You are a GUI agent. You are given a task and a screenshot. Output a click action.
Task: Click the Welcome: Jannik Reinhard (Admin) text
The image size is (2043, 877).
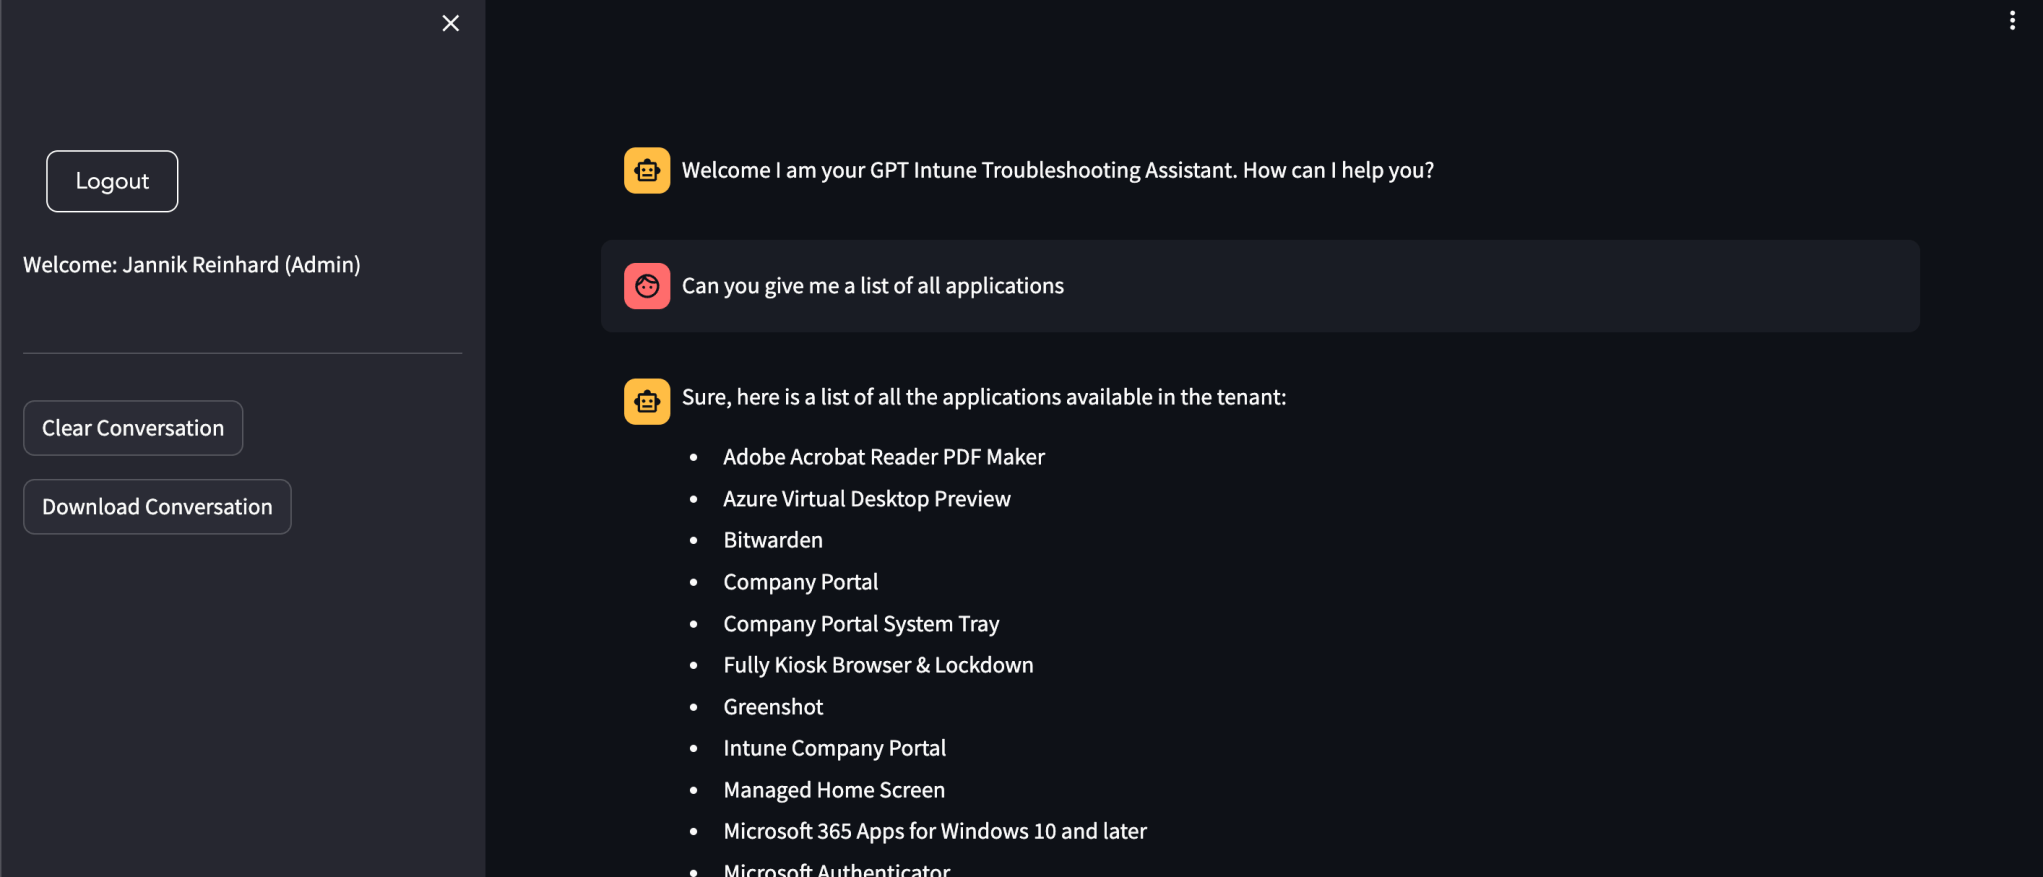[191, 264]
